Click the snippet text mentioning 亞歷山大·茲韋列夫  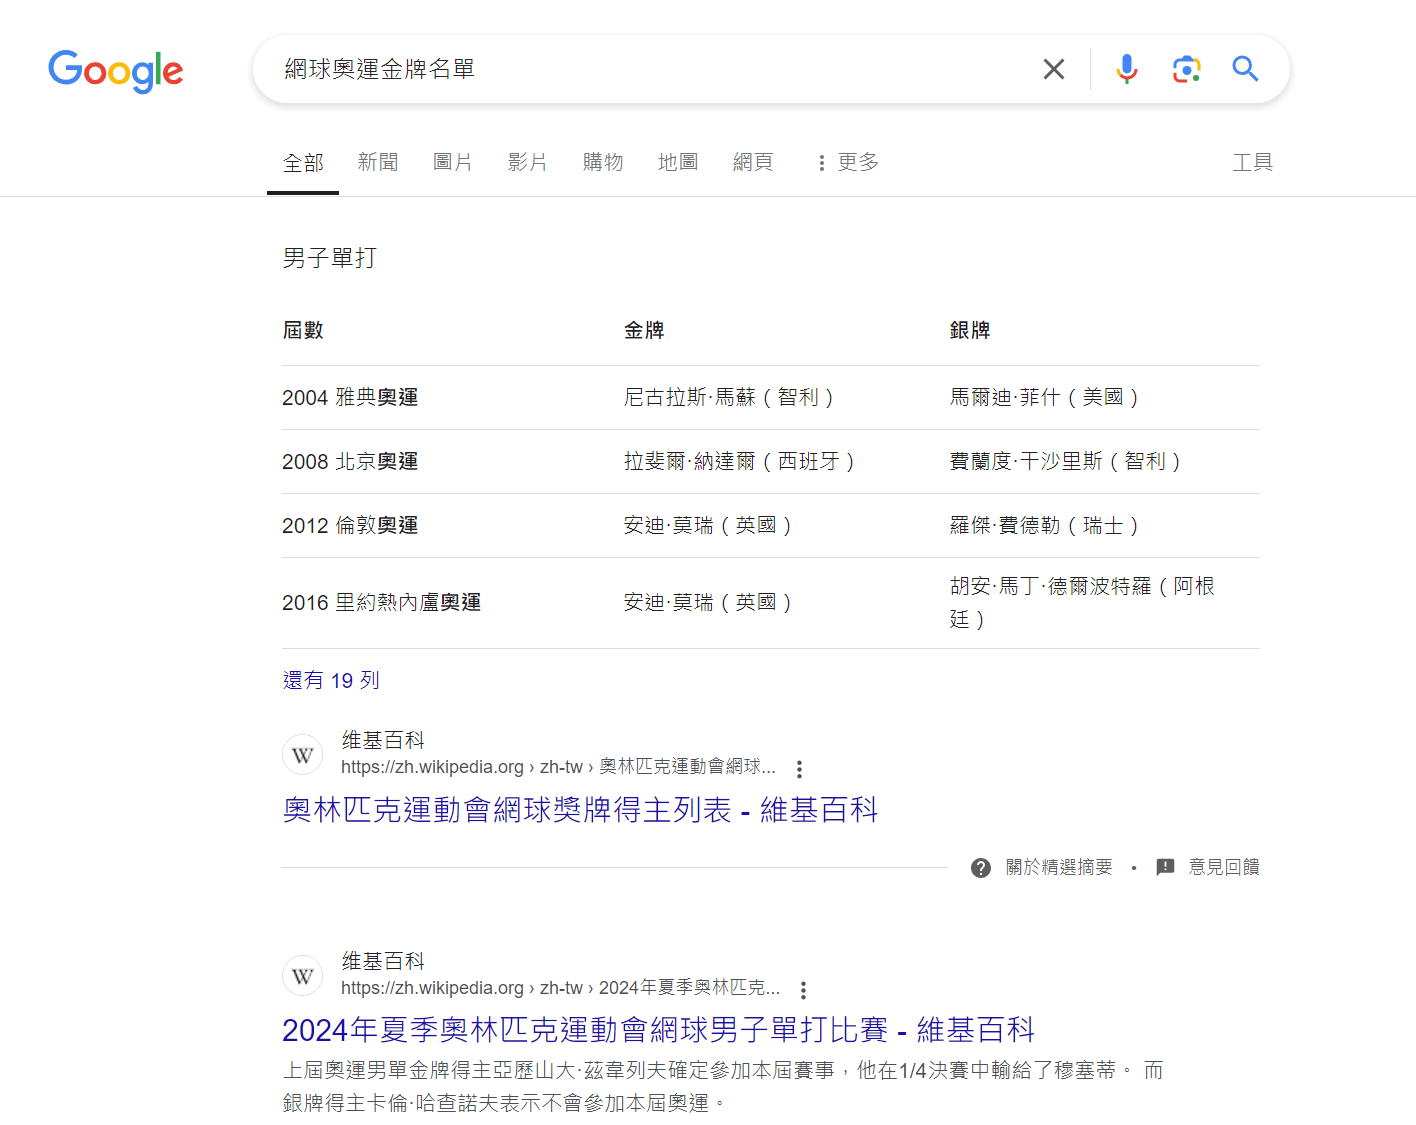723,1086
